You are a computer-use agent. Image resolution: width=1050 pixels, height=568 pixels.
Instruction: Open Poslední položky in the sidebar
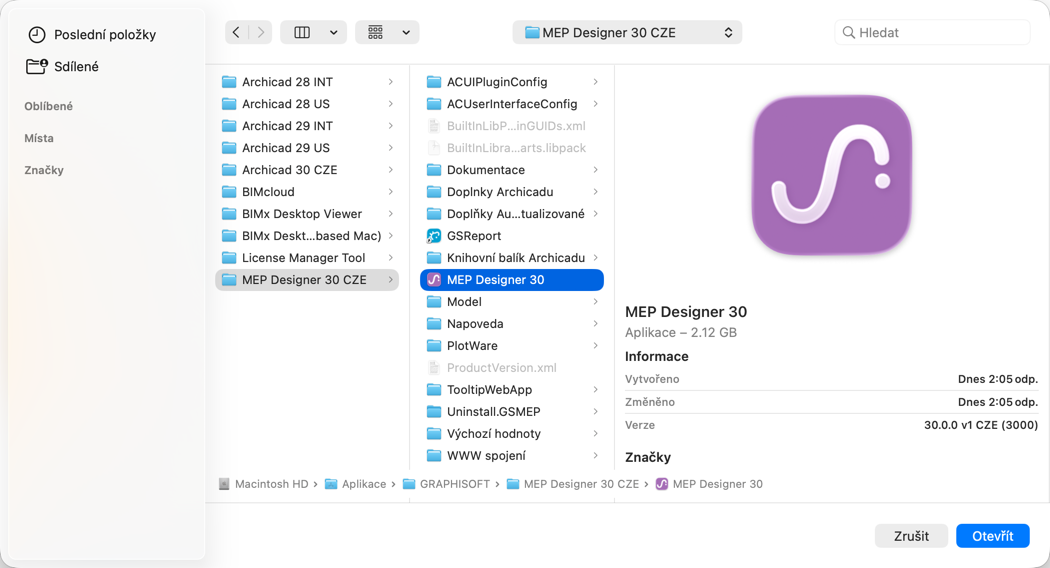(92, 35)
